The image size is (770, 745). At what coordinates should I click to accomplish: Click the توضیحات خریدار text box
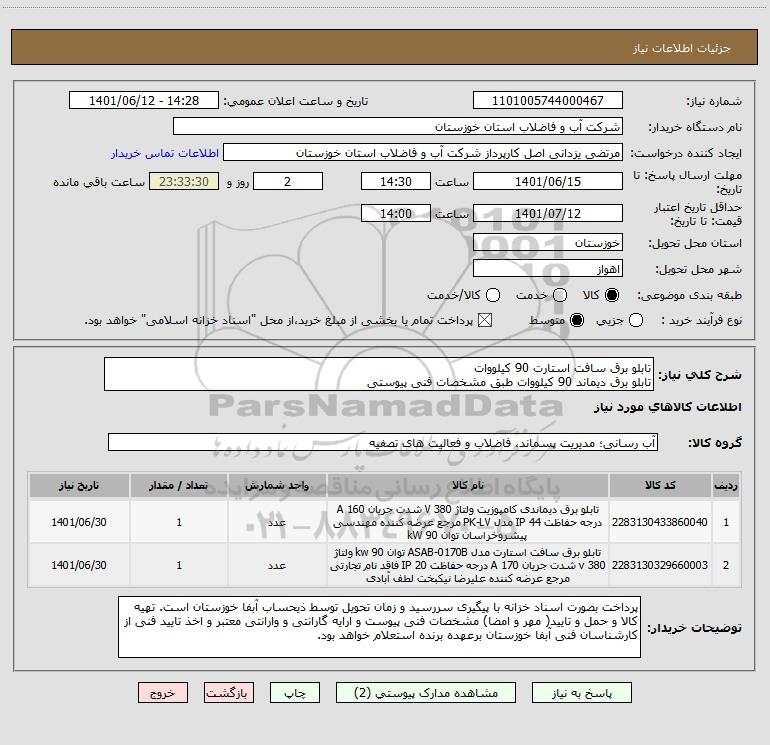[379, 627]
